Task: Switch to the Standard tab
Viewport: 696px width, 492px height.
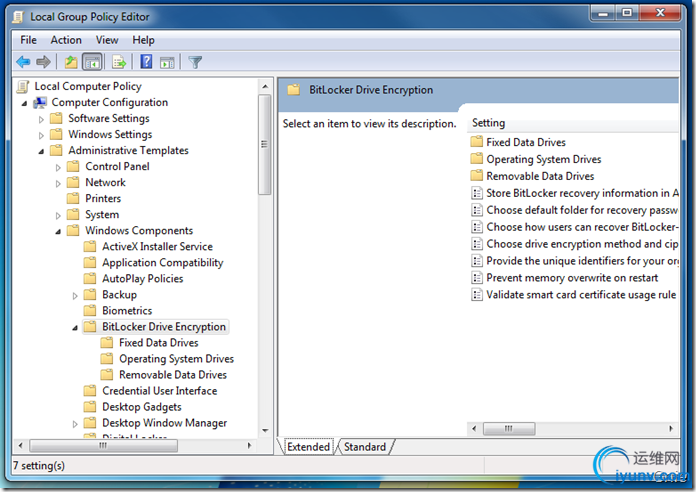Action: click(365, 447)
